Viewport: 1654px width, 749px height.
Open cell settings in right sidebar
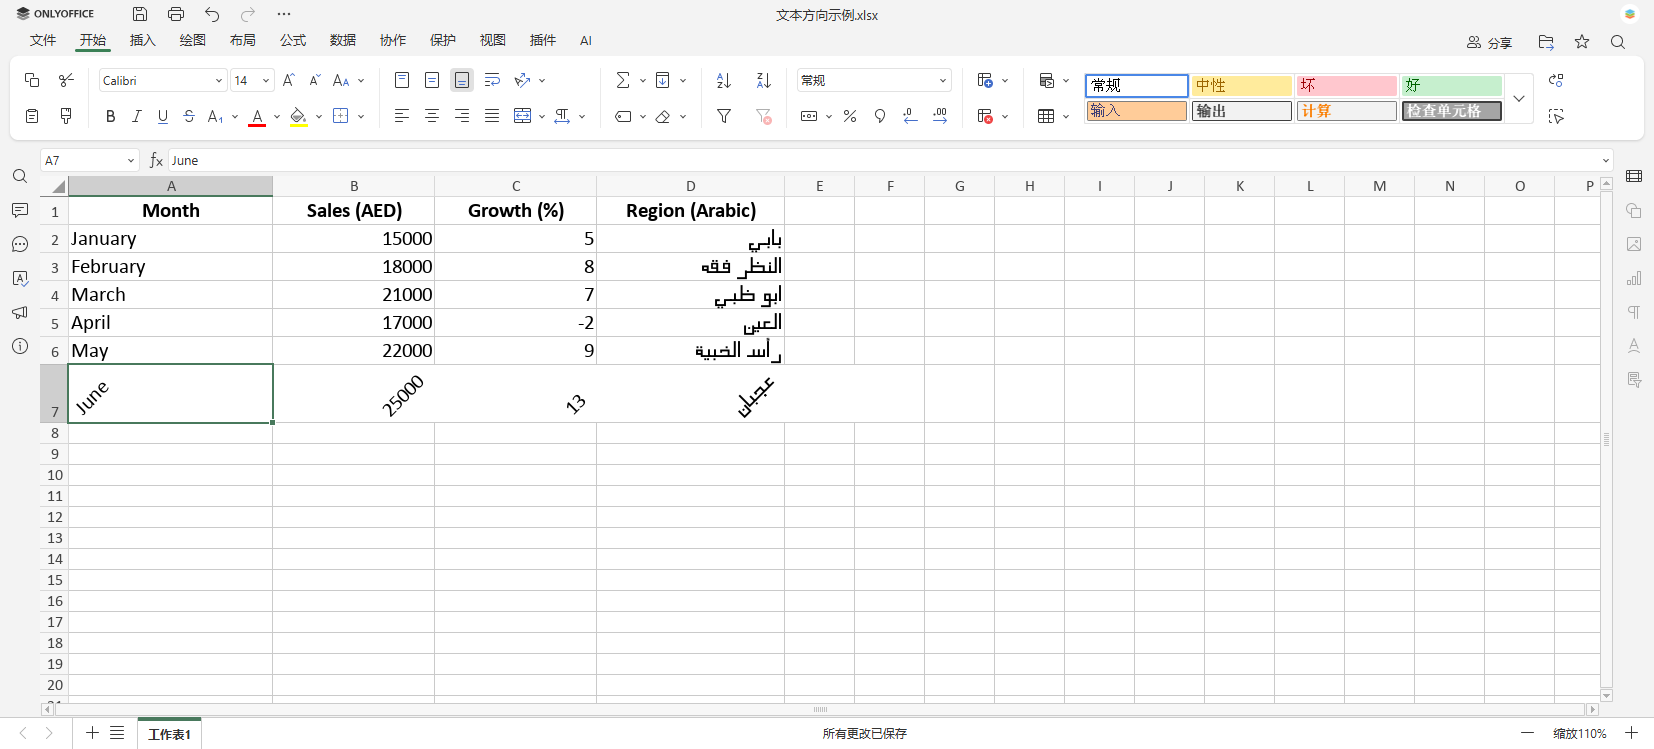coord(1634,176)
